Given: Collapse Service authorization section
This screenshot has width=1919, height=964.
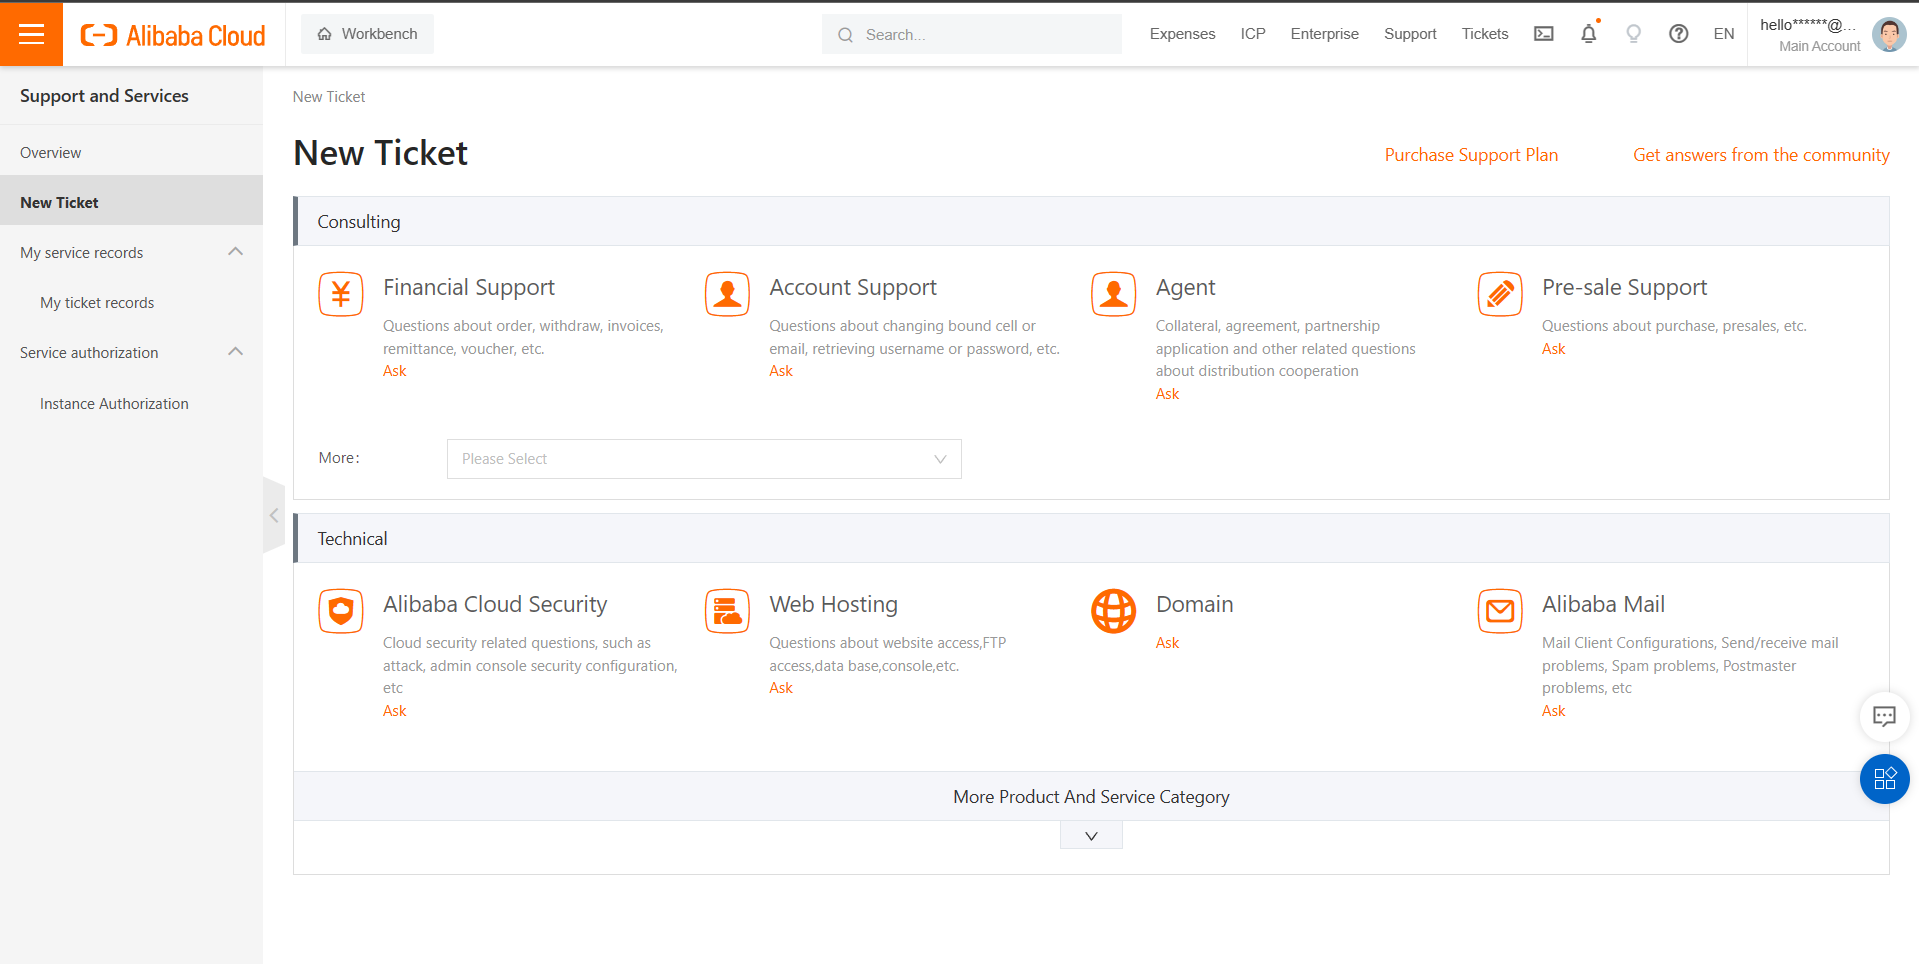Looking at the screenshot, I should pyautogui.click(x=236, y=352).
